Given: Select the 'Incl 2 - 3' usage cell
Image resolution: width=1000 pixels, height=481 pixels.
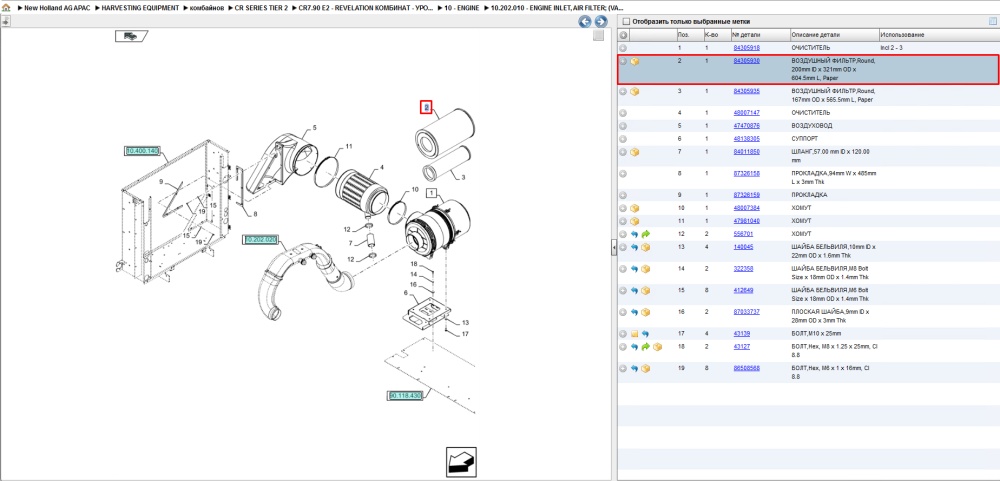Looking at the screenshot, I should (x=891, y=48).
